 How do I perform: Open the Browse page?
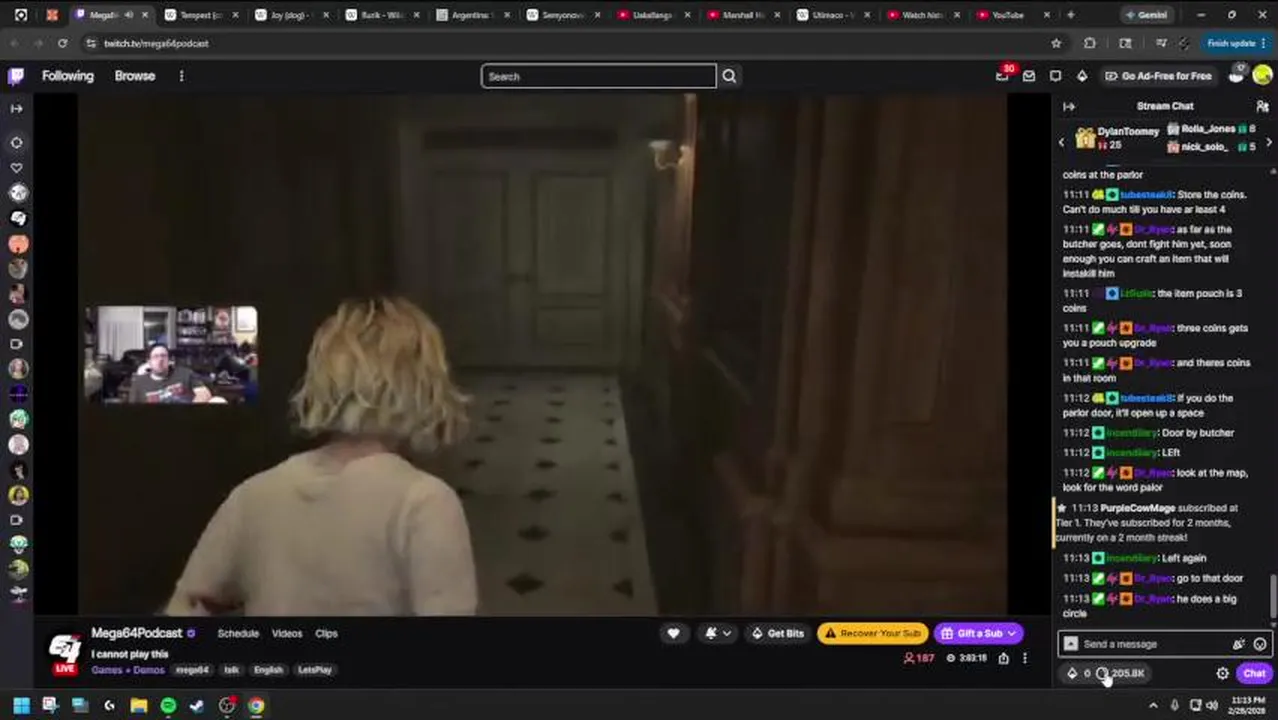point(135,76)
